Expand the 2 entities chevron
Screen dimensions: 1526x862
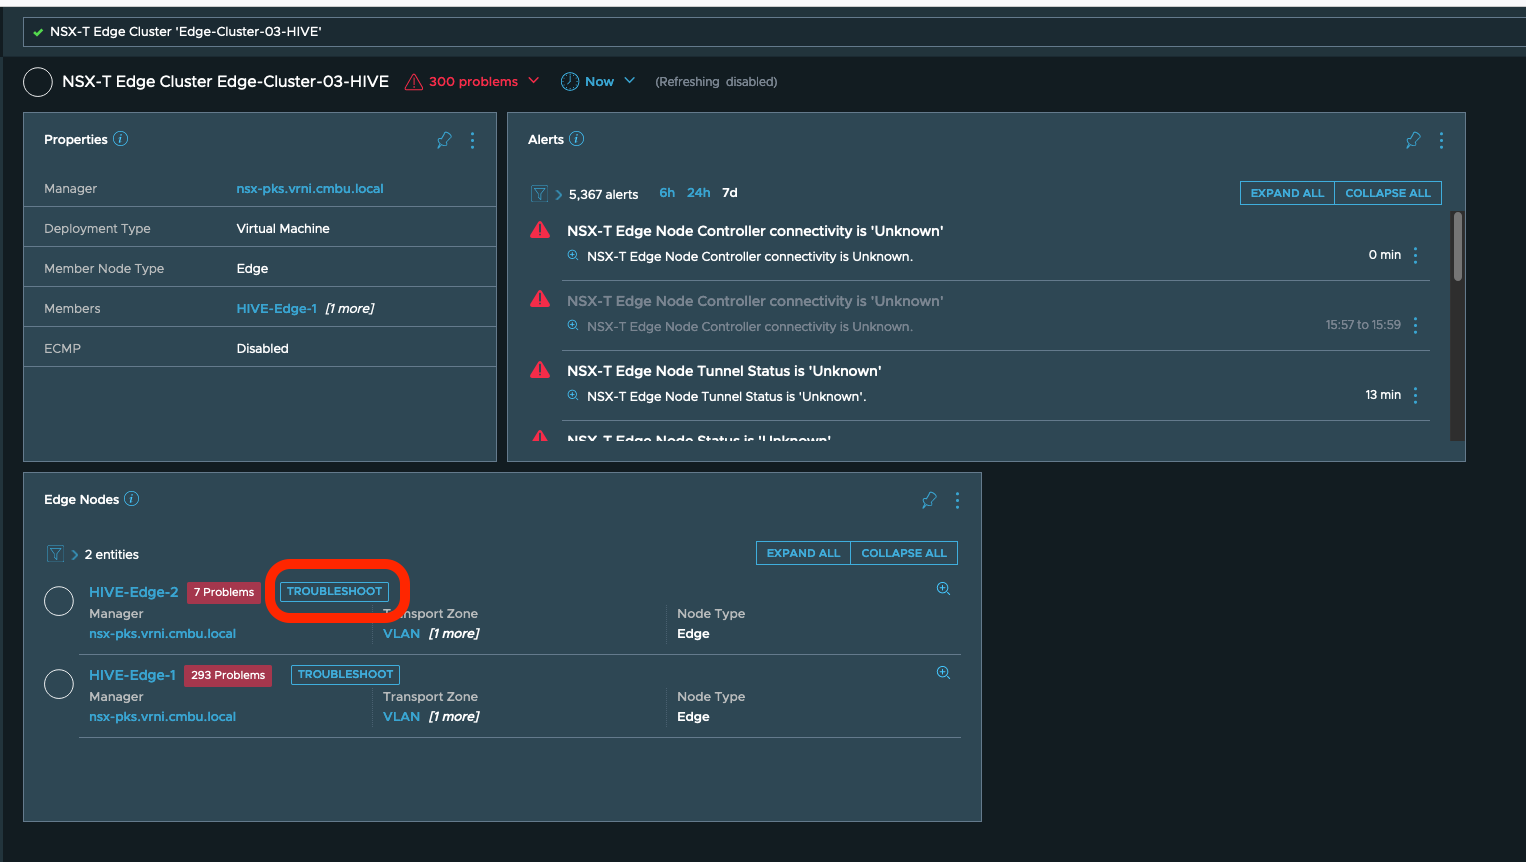coord(75,555)
